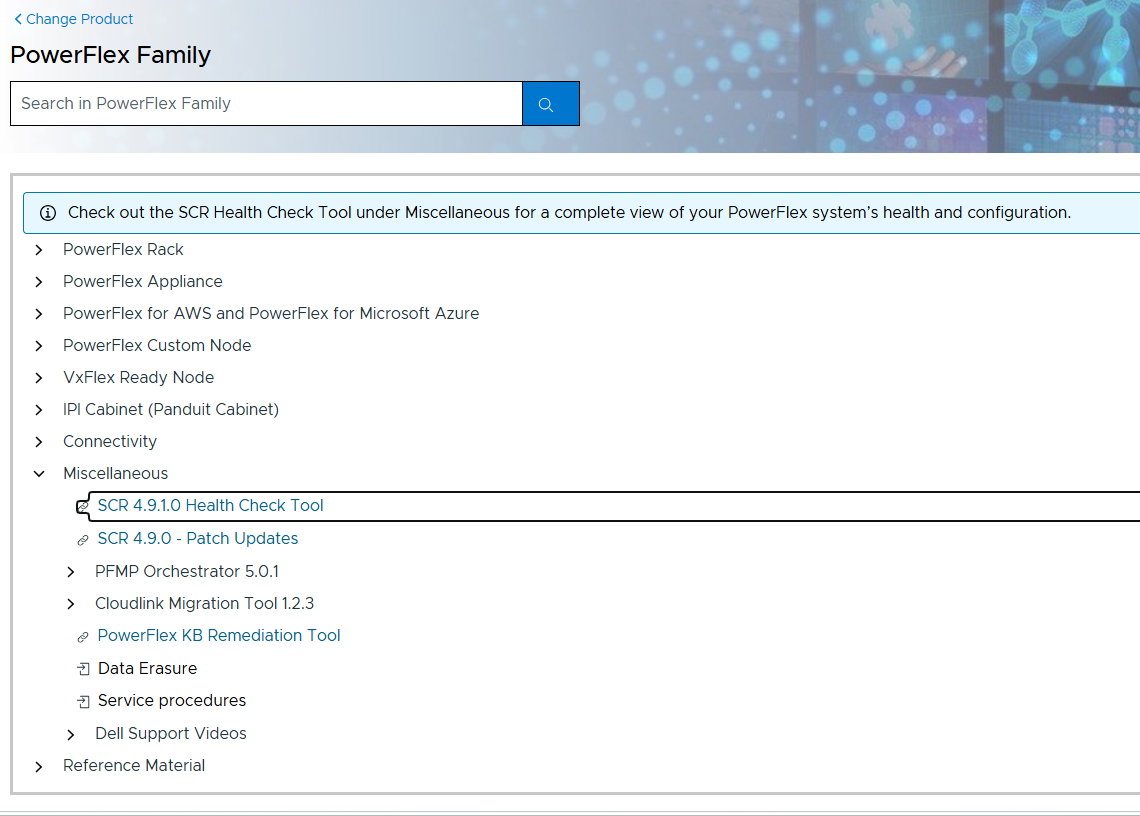
Task: Expand PFMP Orchestrator 5.0.1
Action: pyautogui.click(x=71, y=572)
